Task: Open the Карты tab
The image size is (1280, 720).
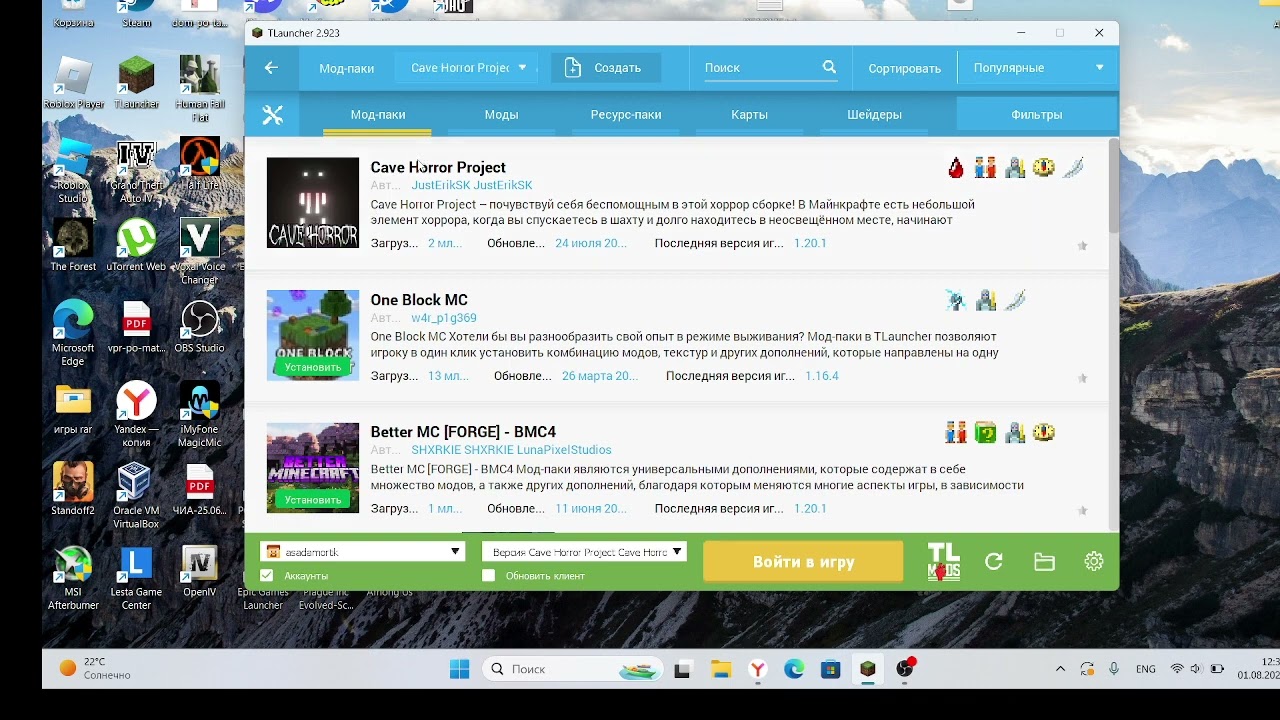Action: click(x=749, y=115)
